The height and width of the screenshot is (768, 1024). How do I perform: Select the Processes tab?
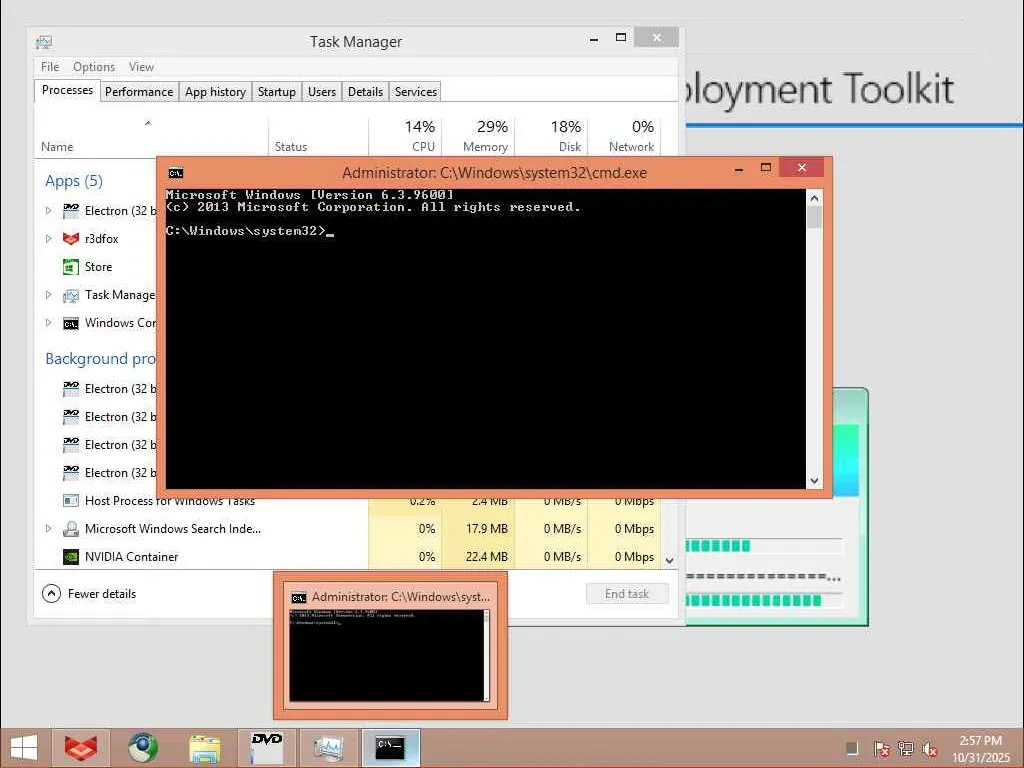pos(67,90)
